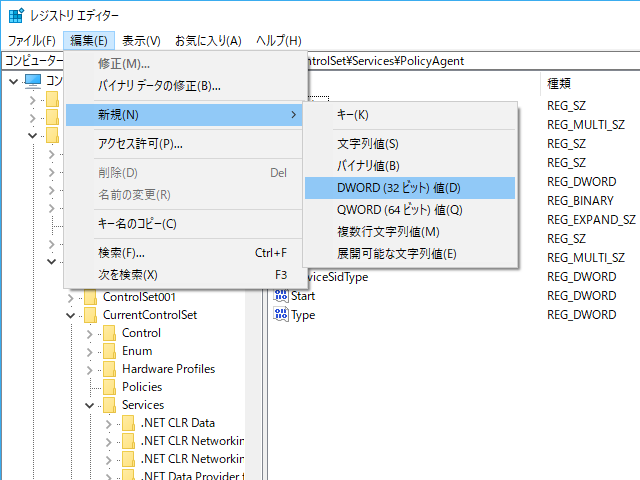The width and height of the screenshot is (640, 480).
Task: Choose QWORD (64 ビット) 値(Q) from submenu
Action: [410, 210]
